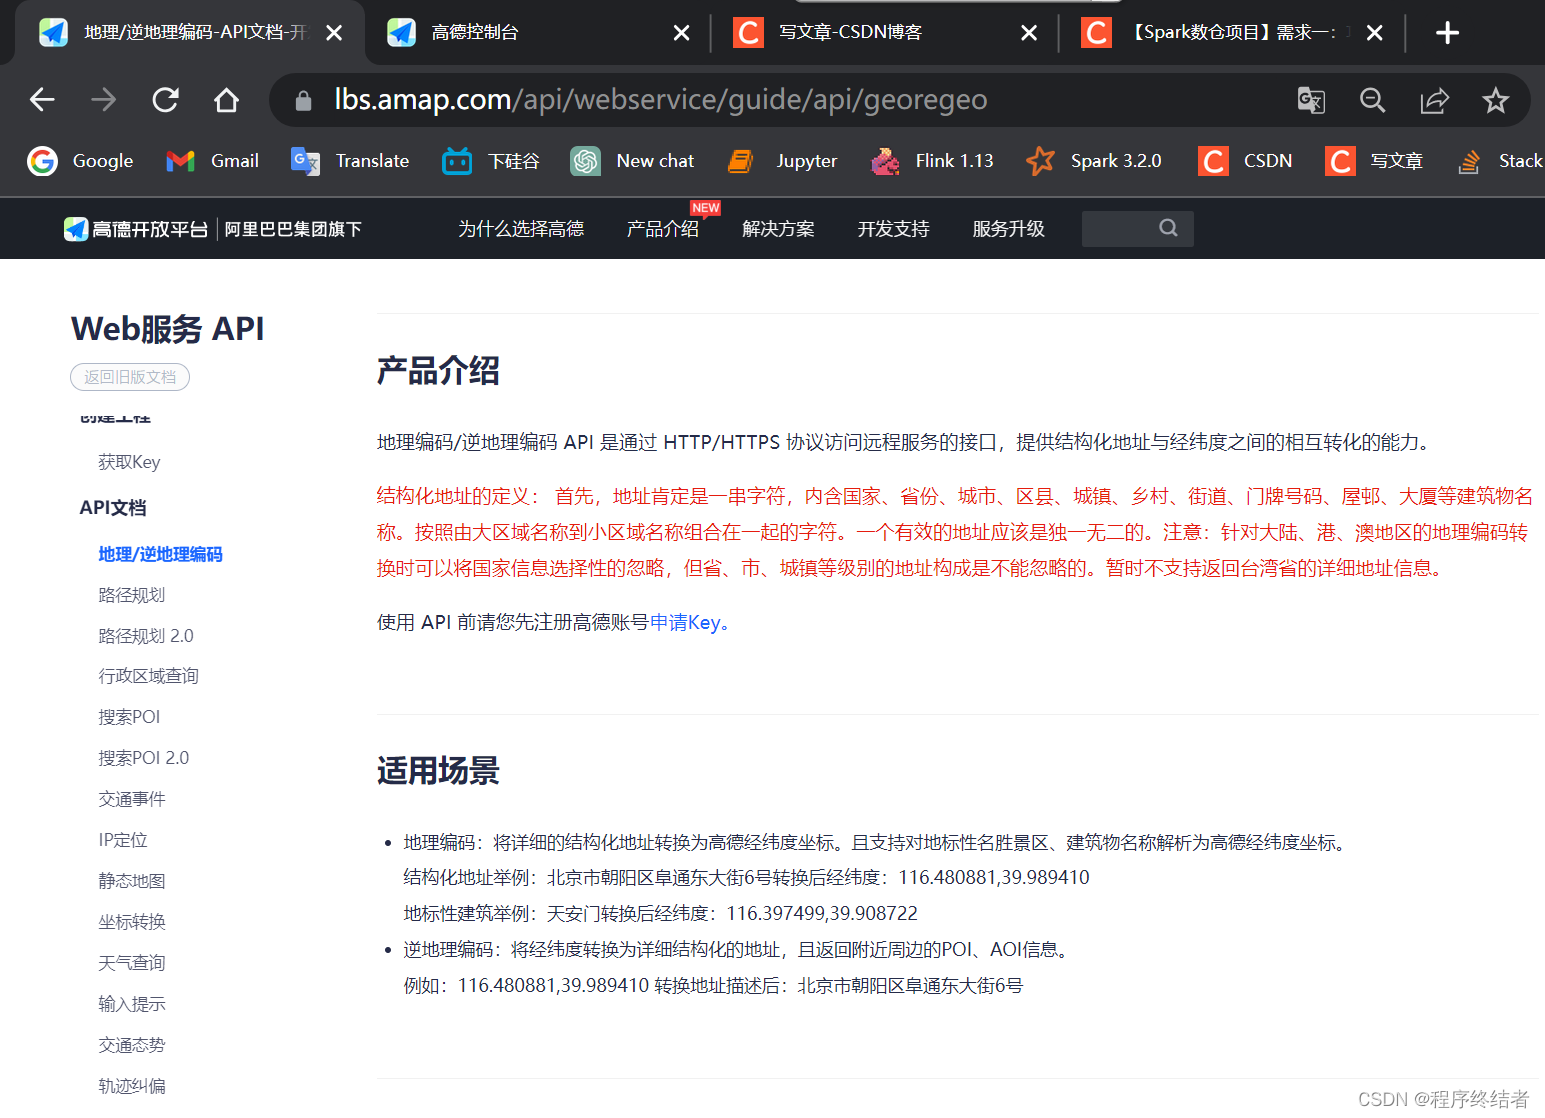Image resolution: width=1545 pixels, height=1118 pixels.
Task: Click 阿里巴巴集团旗下 header text
Action: pos(293,229)
